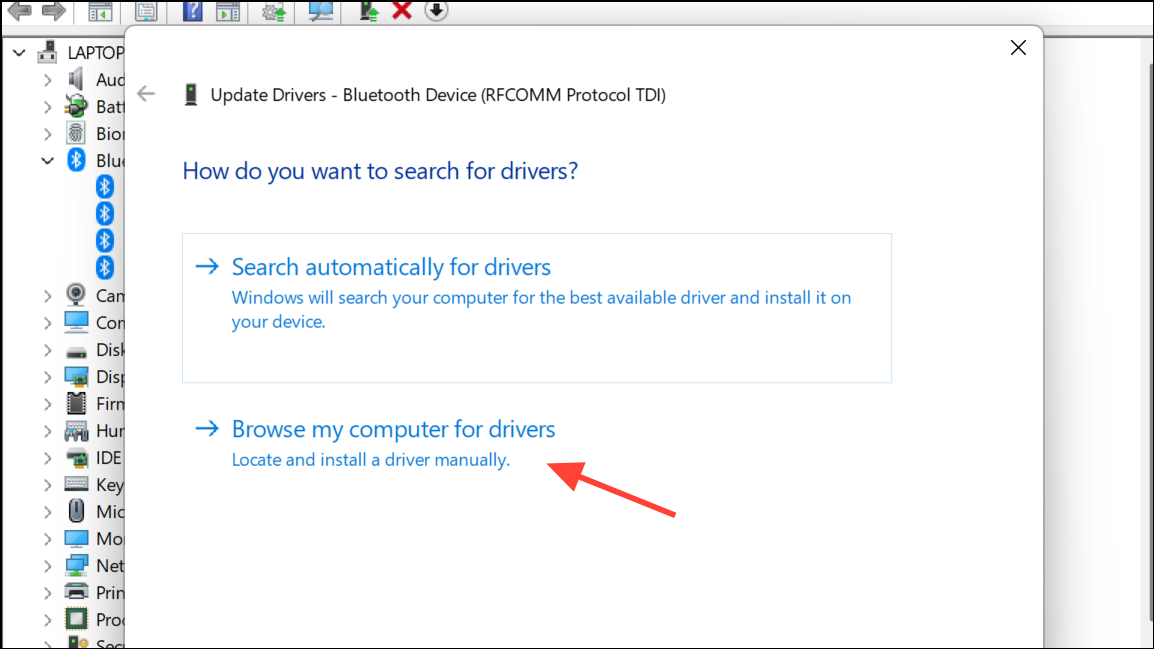Expand the Print queues chevron
1154x649 pixels.
(47, 592)
